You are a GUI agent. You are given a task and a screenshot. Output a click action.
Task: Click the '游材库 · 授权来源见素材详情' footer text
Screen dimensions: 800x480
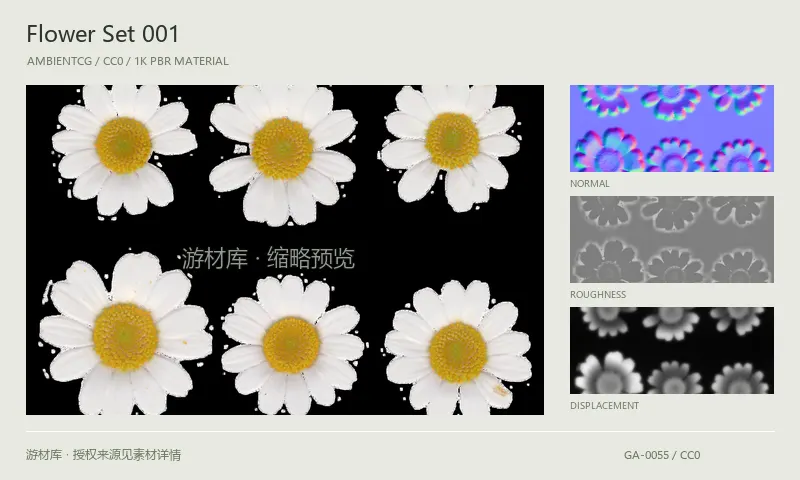coord(104,454)
